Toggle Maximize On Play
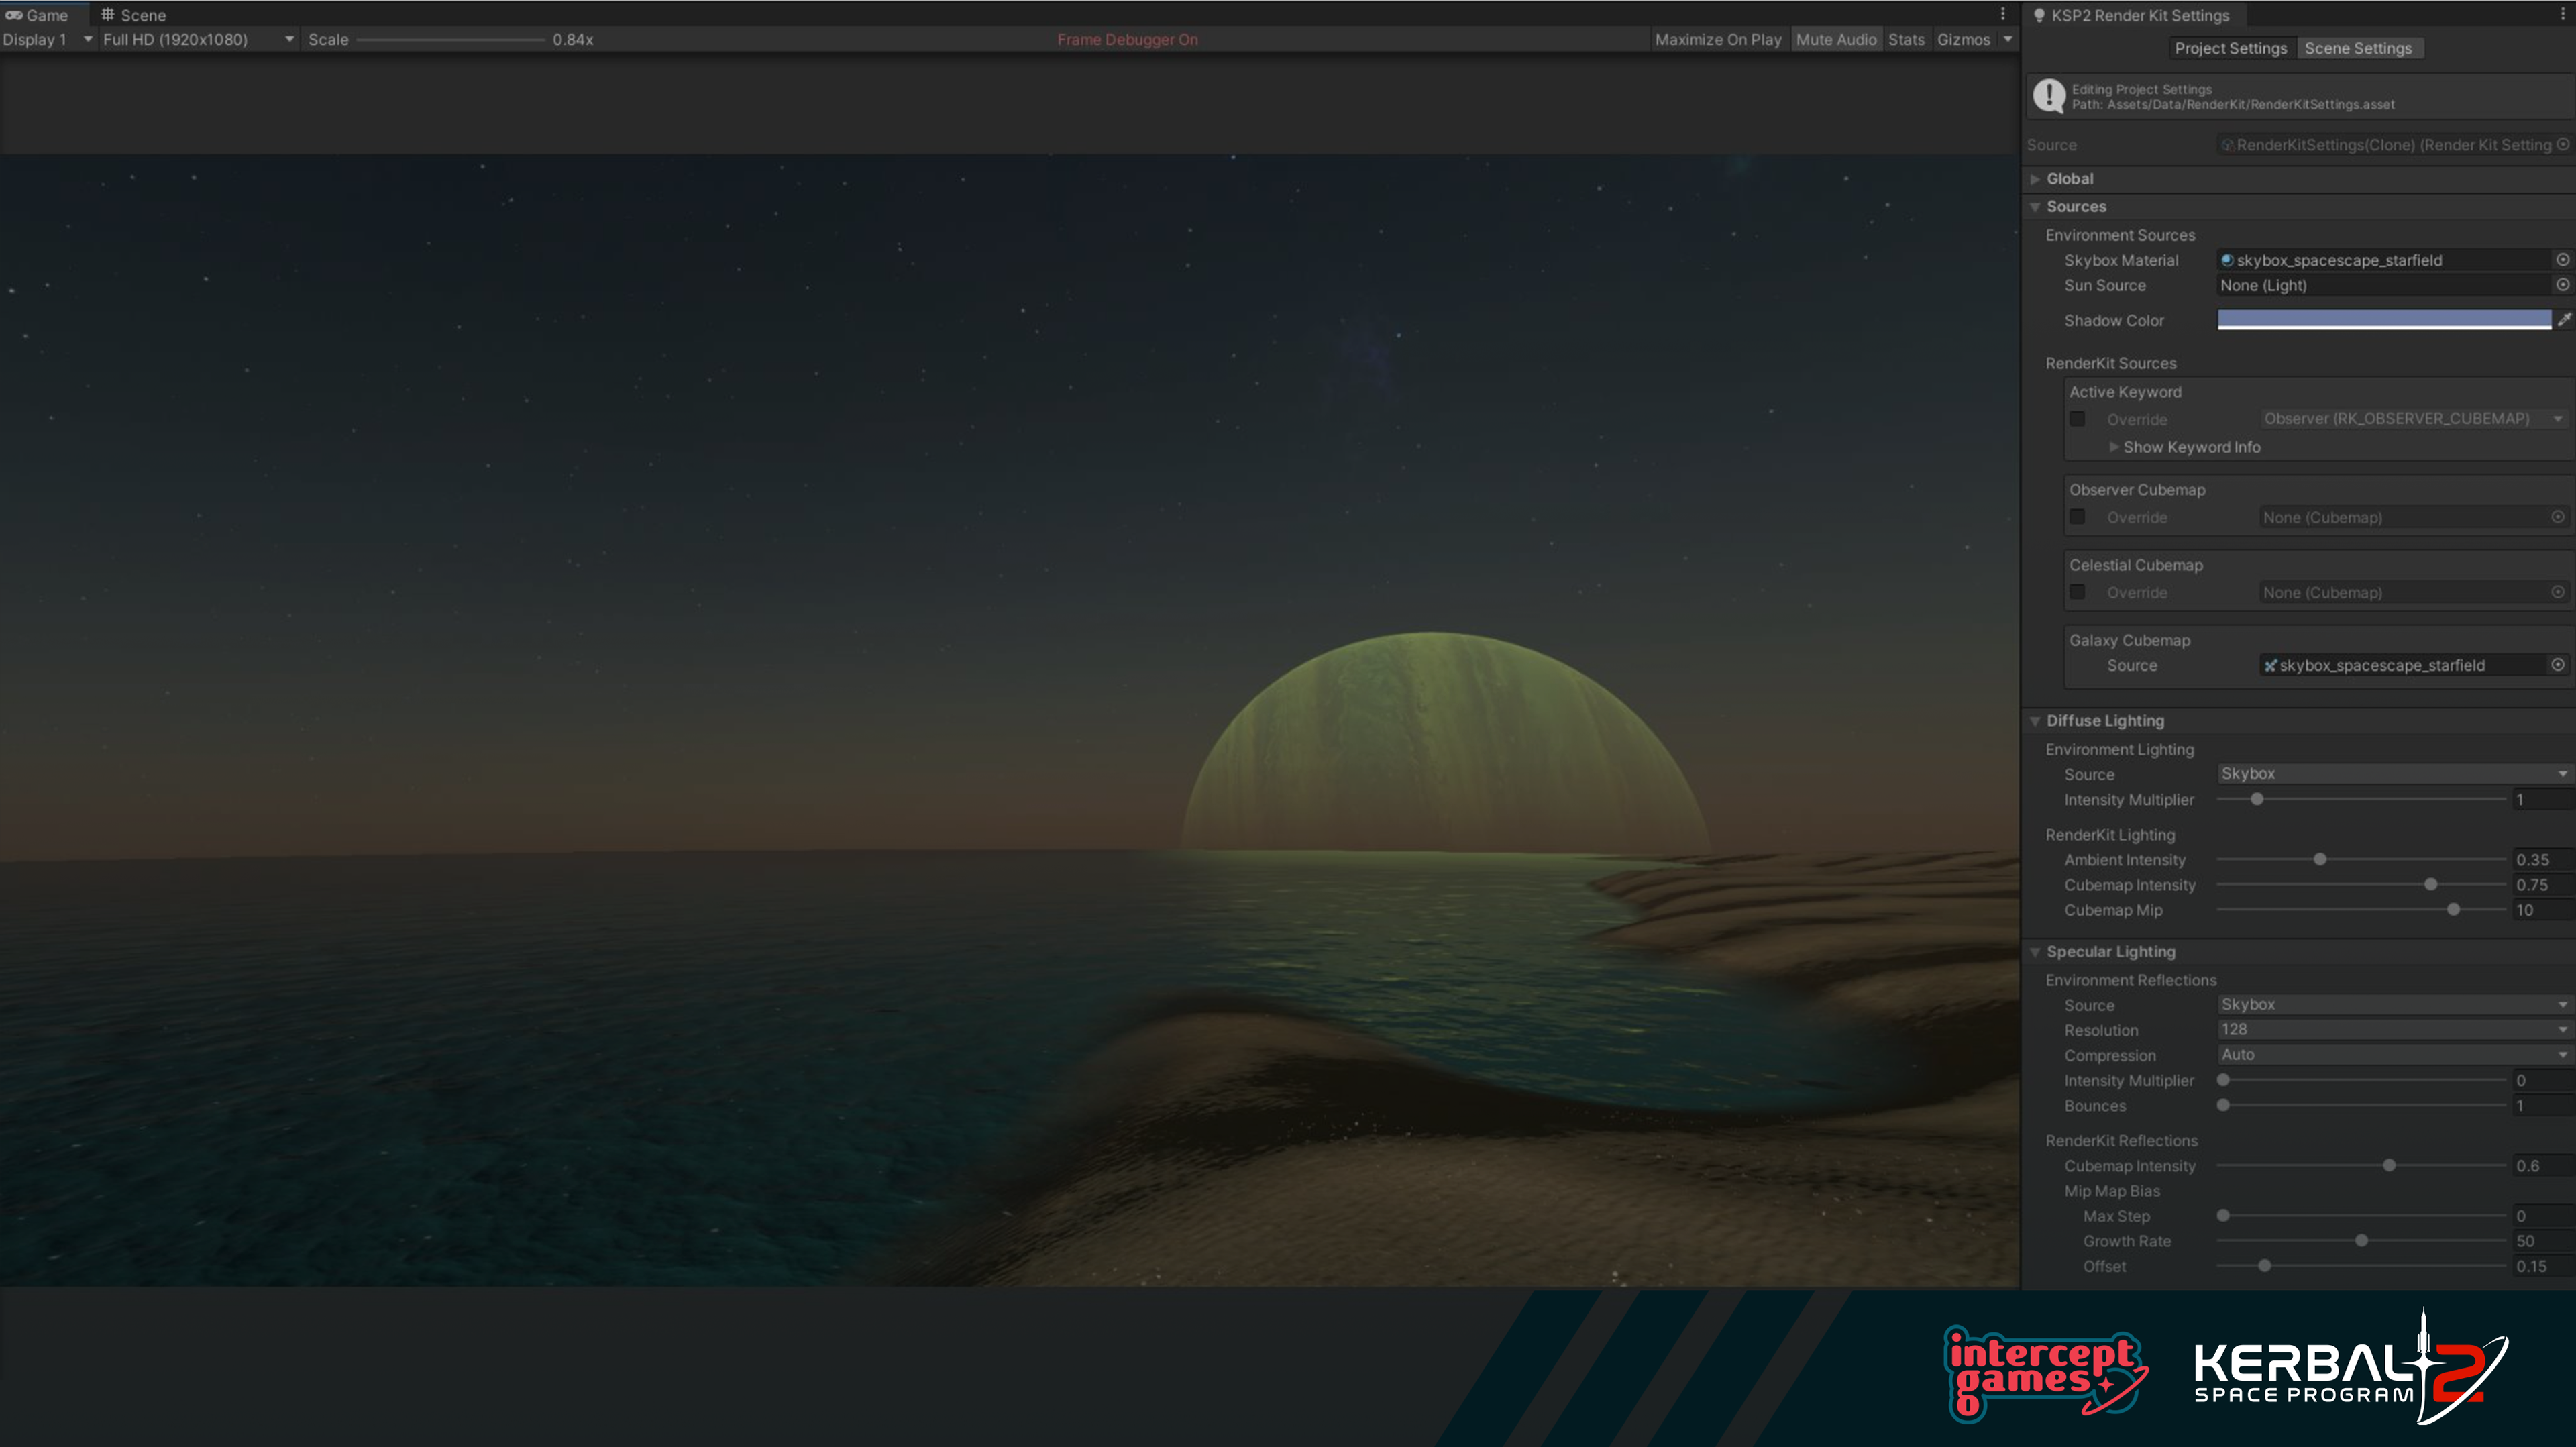Viewport: 2576px width, 1447px height. point(1718,40)
